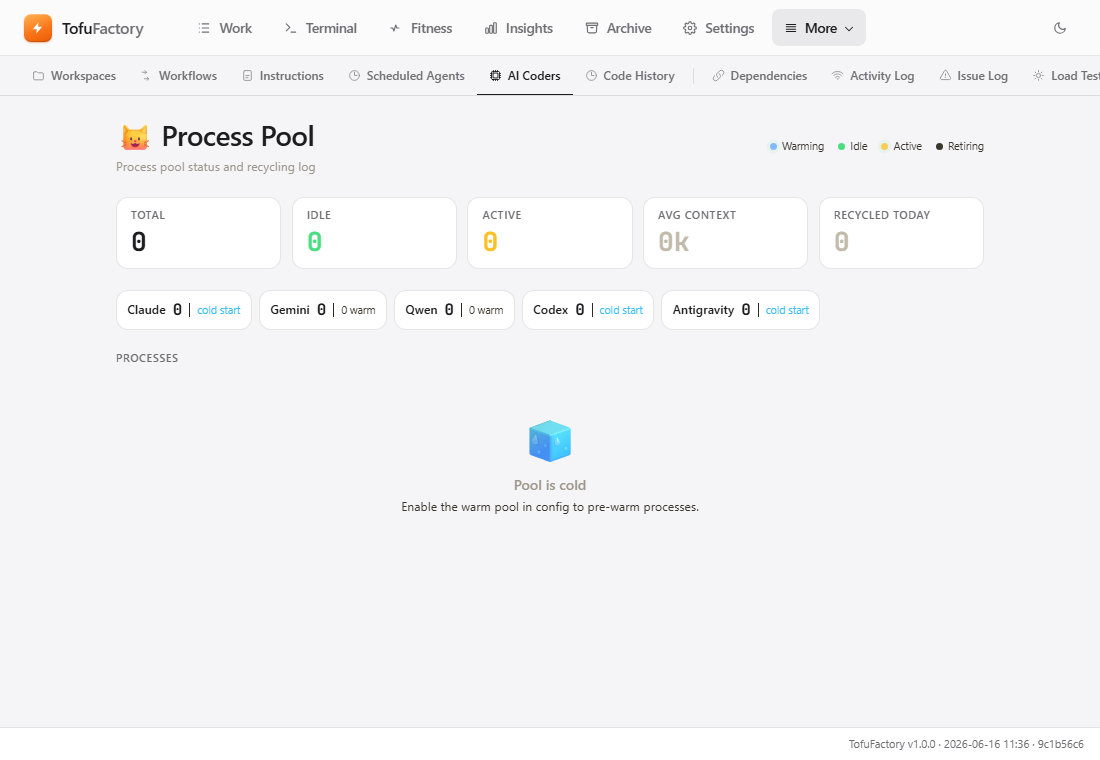Open the Dependencies subtab
The width and height of the screenshot is (1100, 760).
pos(760,76)
